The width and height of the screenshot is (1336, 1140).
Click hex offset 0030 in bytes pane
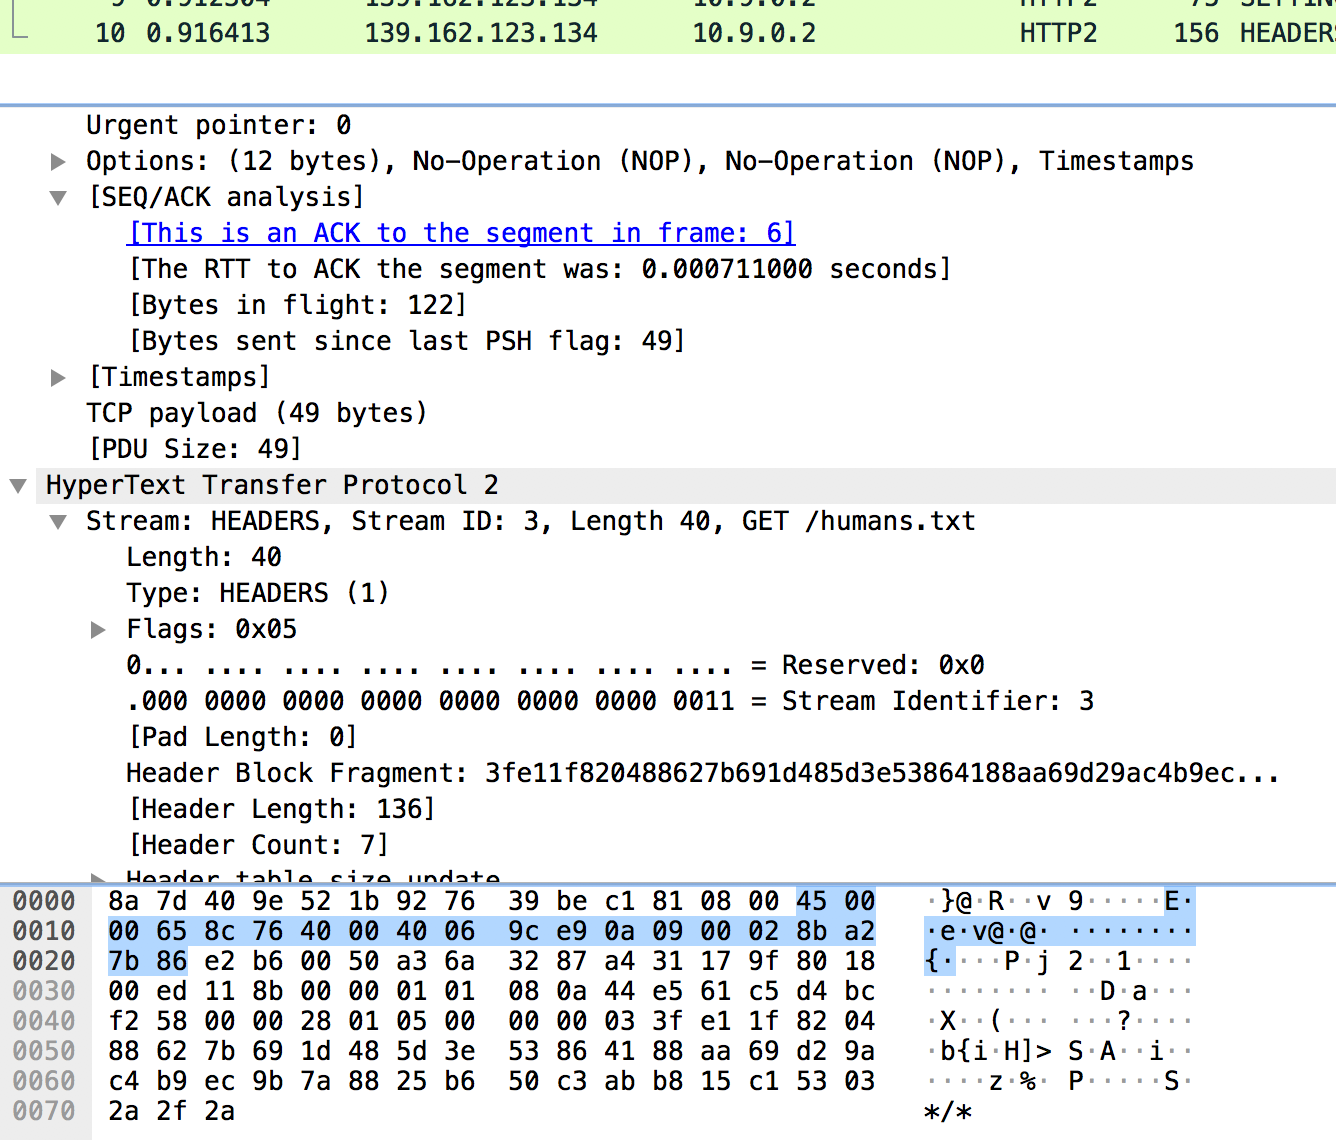point(44,991)
